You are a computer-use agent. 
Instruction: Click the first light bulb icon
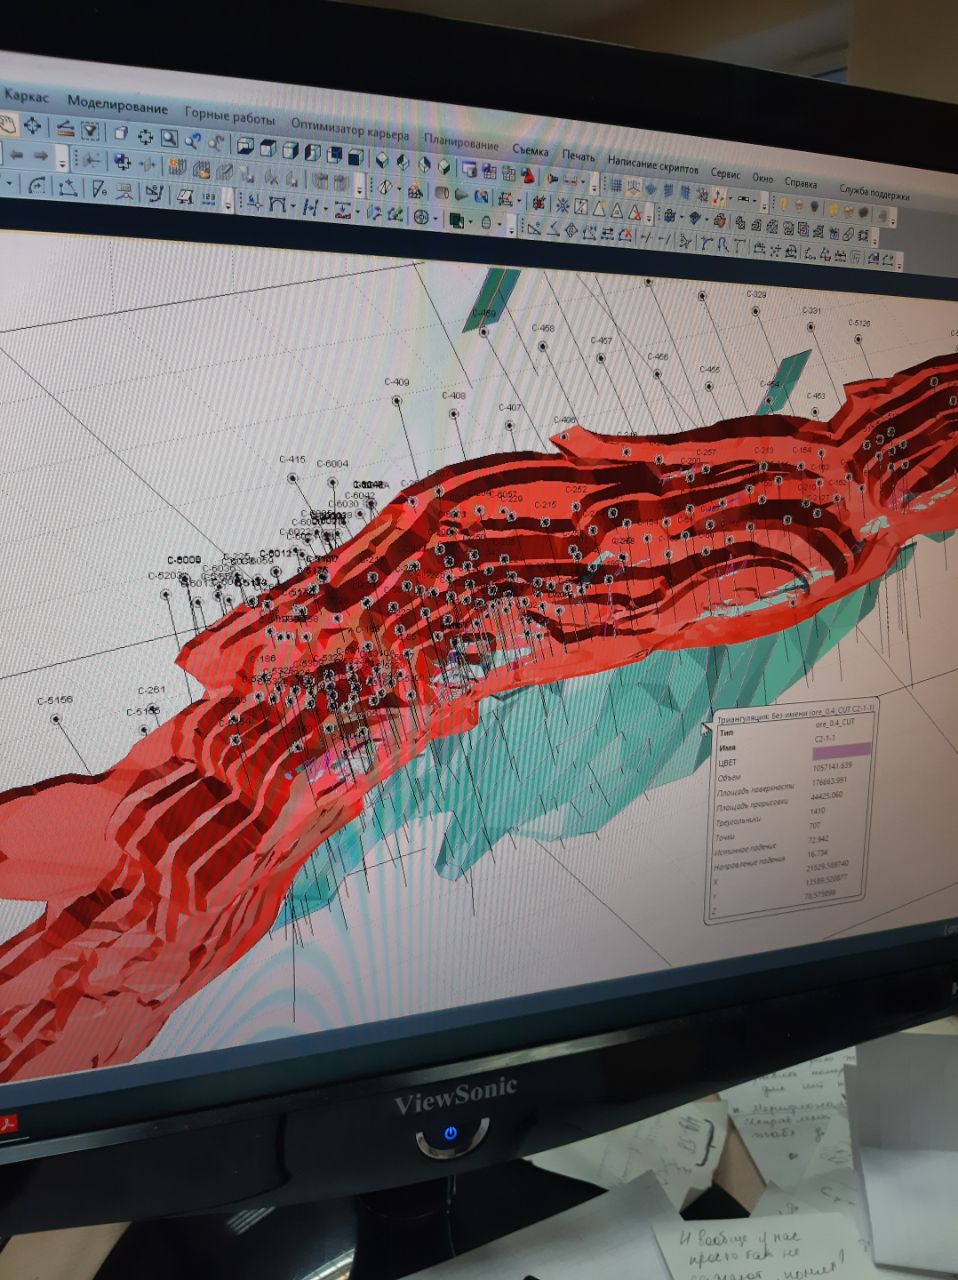click(x=784, y=204)
